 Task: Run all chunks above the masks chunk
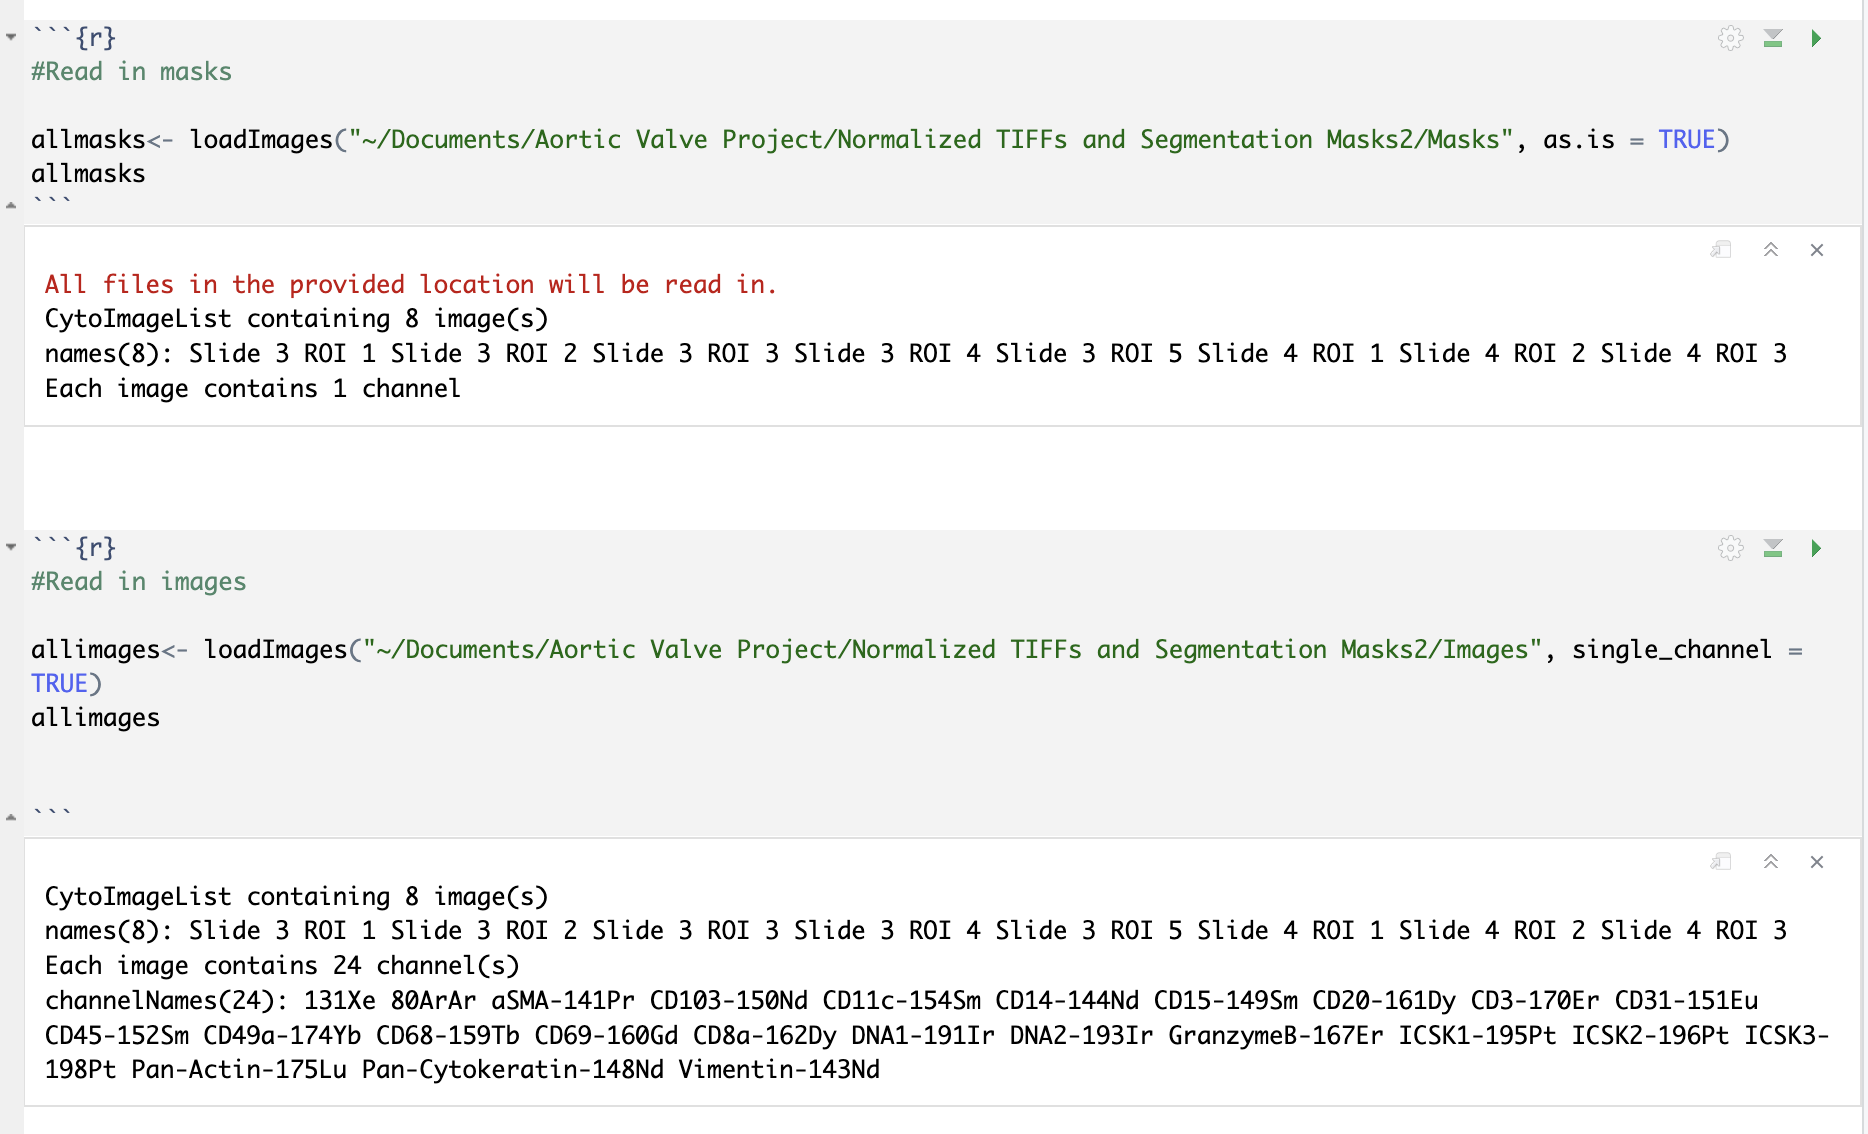click(1771, 39)
